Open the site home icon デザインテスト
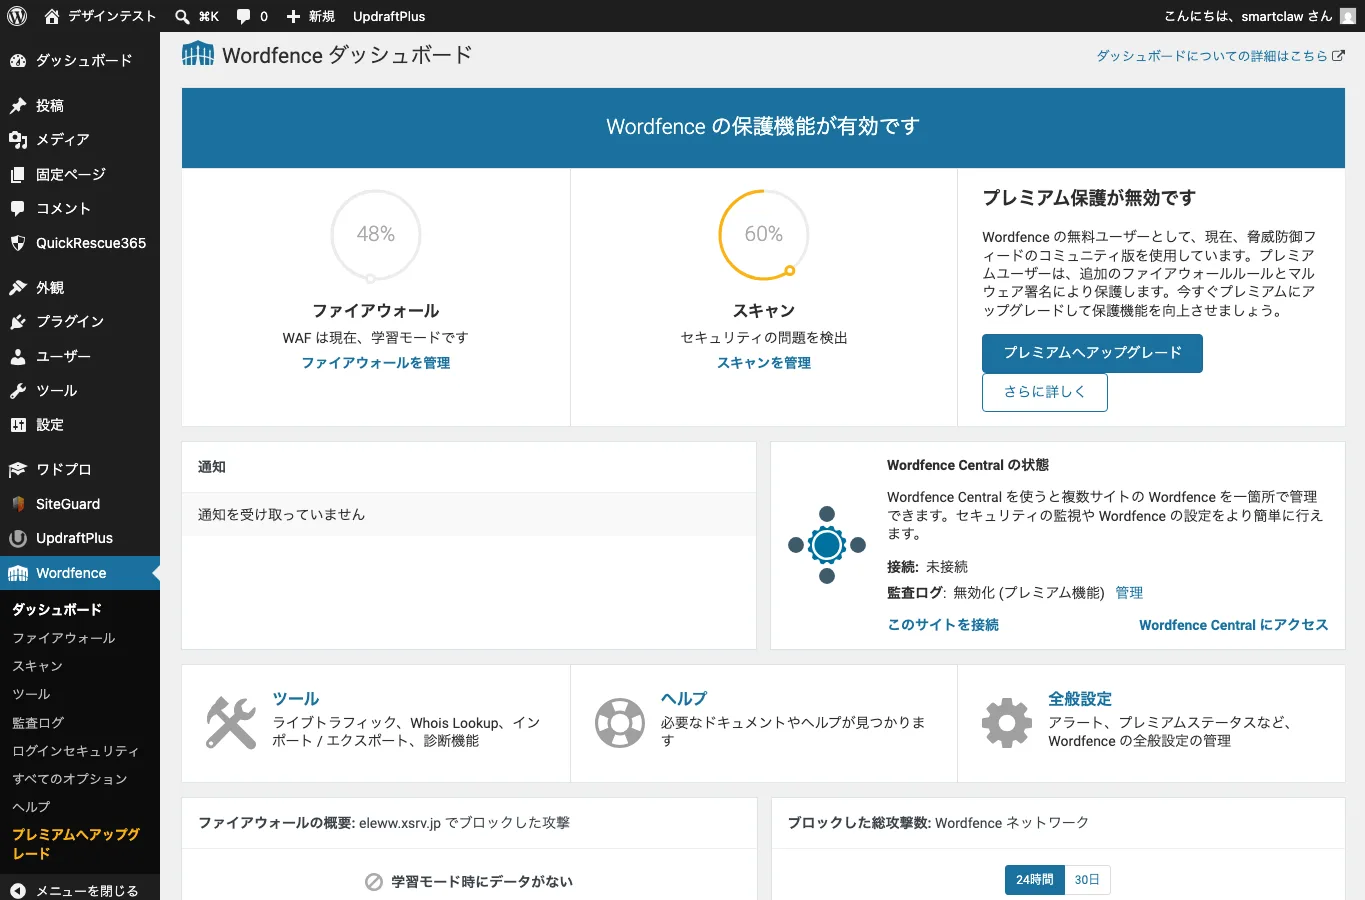 coord(52,16)
